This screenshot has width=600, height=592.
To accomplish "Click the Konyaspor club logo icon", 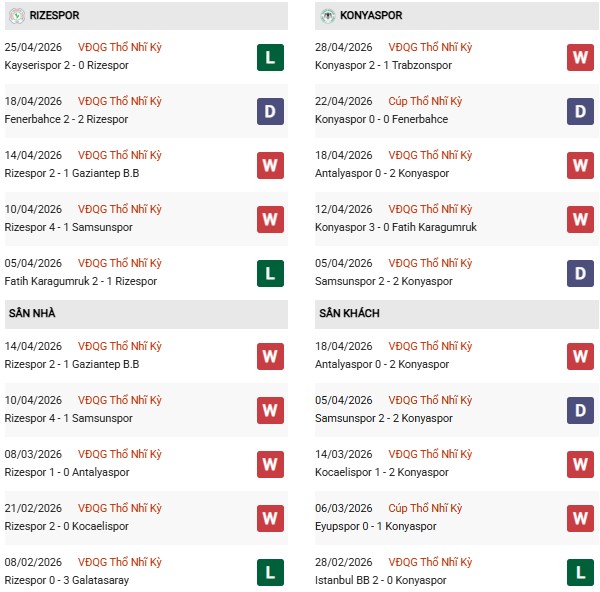I will click(328, 16).
